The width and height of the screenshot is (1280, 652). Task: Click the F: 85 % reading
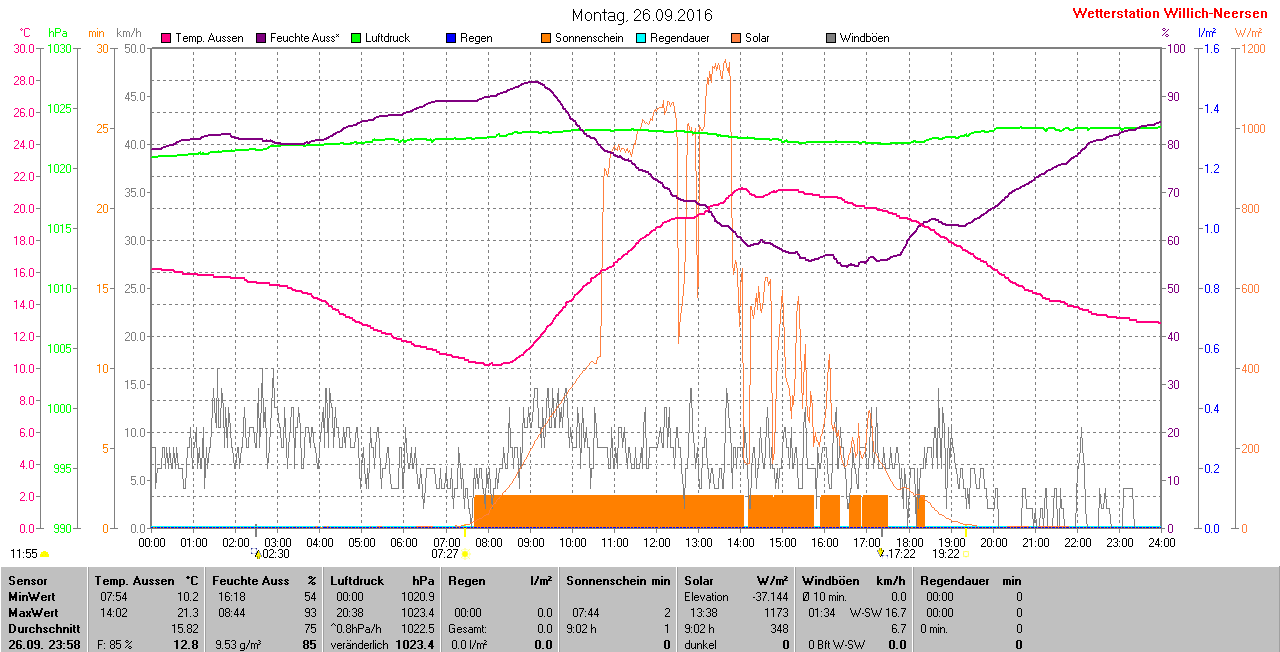point(116,645)
